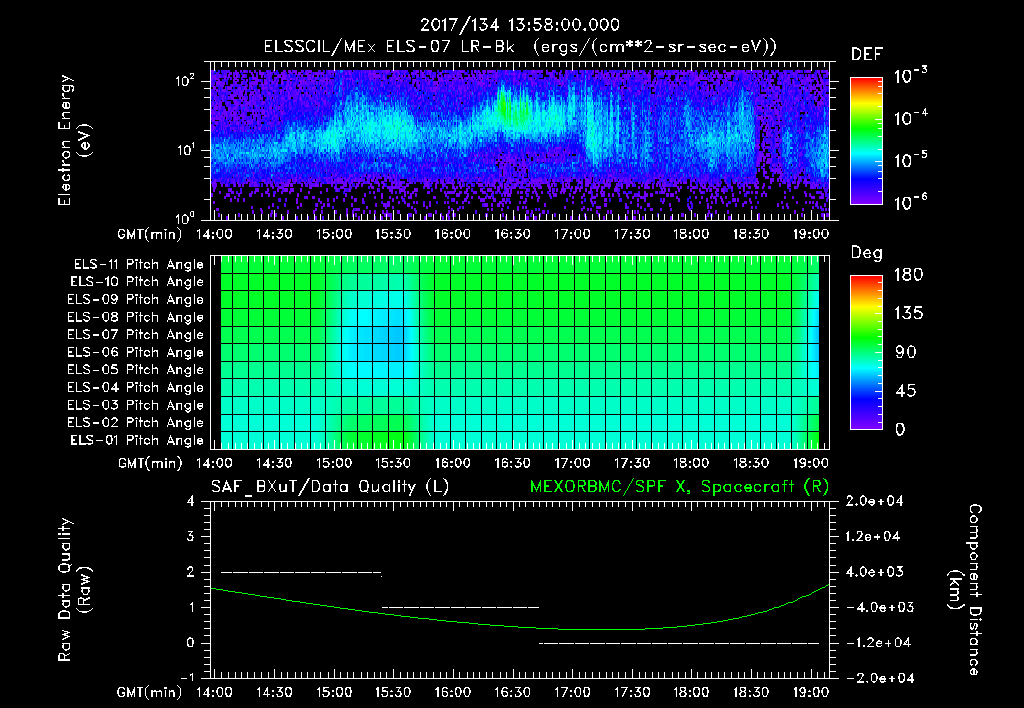Click the 10⁰ tick on electron energy axis
1024x708 pixels.
[185, 217]
